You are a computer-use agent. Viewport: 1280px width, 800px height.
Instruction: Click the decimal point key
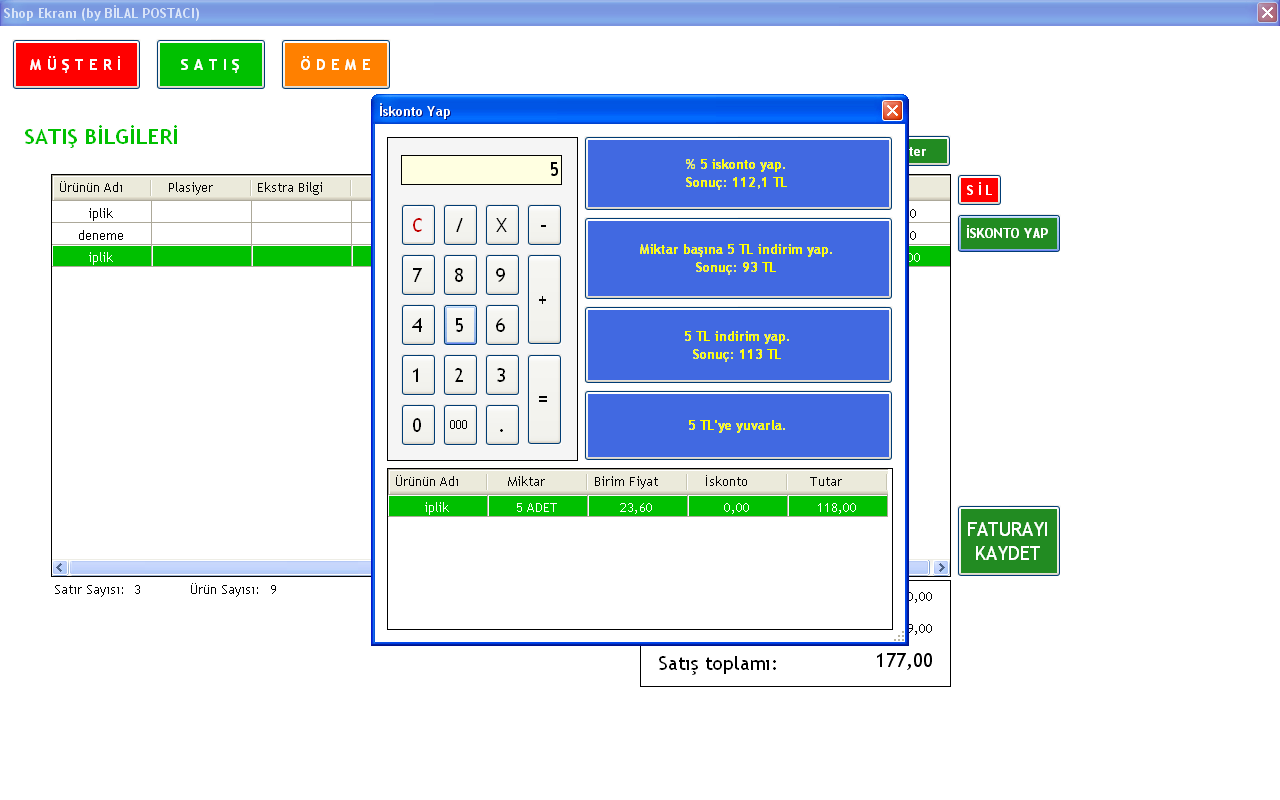pos(502,425)
